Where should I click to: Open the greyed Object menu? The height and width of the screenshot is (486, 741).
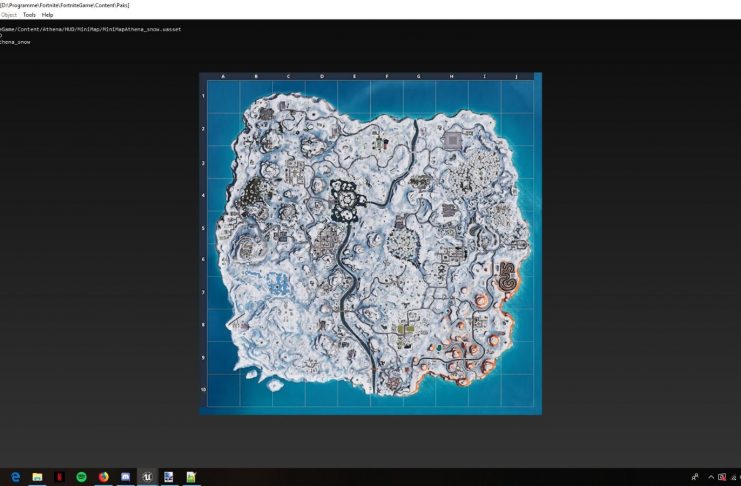(x=9, y=15)
